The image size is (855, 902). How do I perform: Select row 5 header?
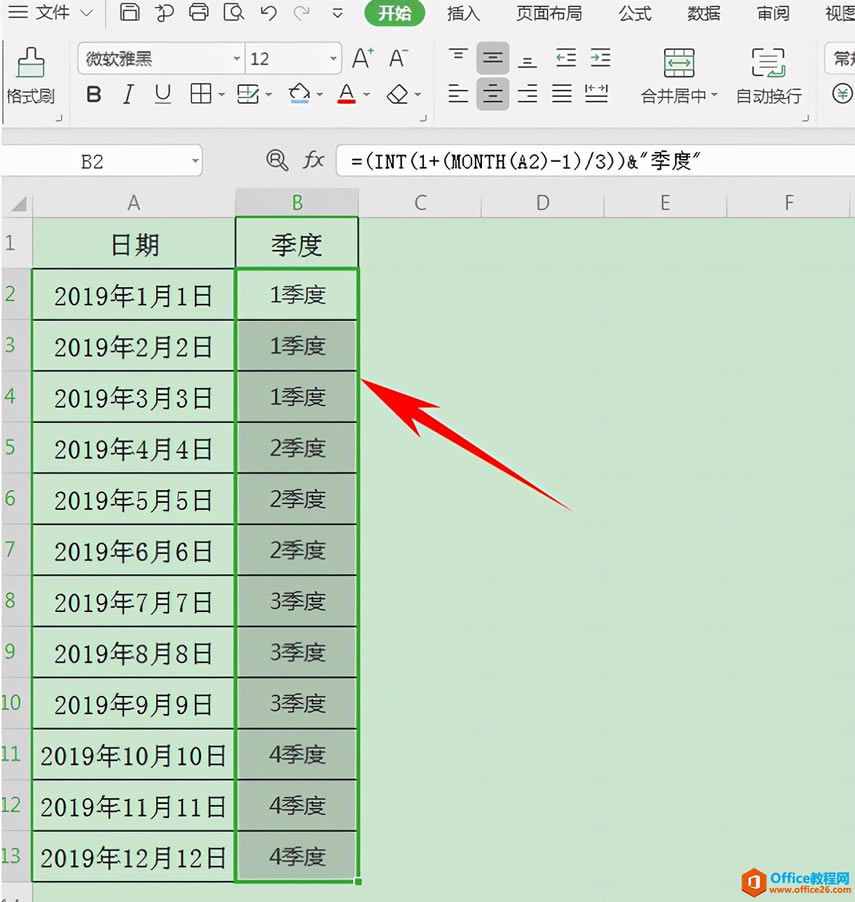pyautogui.click(x=16, y=448)
